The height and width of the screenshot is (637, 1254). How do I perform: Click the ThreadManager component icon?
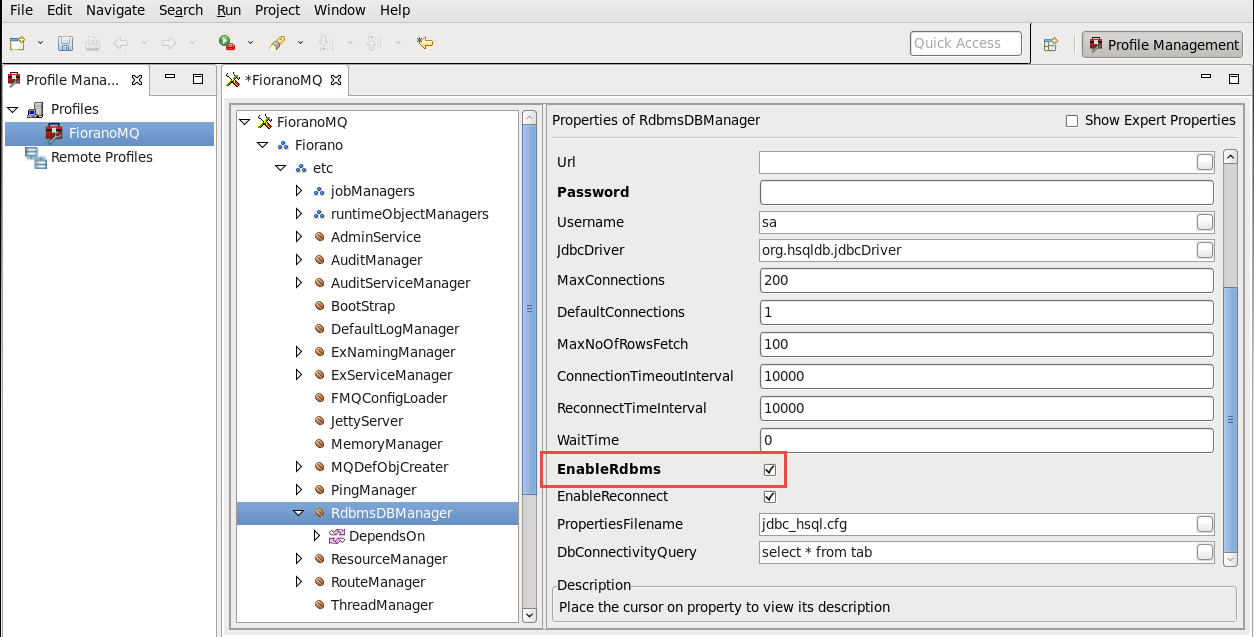319,605
